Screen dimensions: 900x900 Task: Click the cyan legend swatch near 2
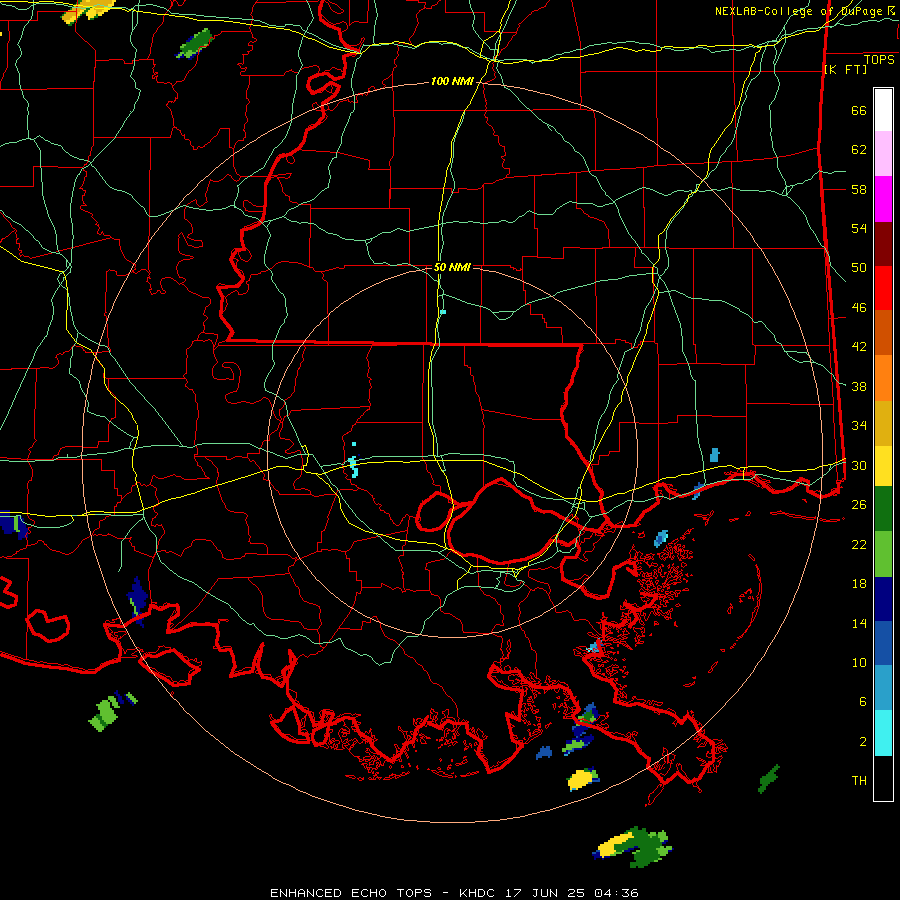coord(883,733)
